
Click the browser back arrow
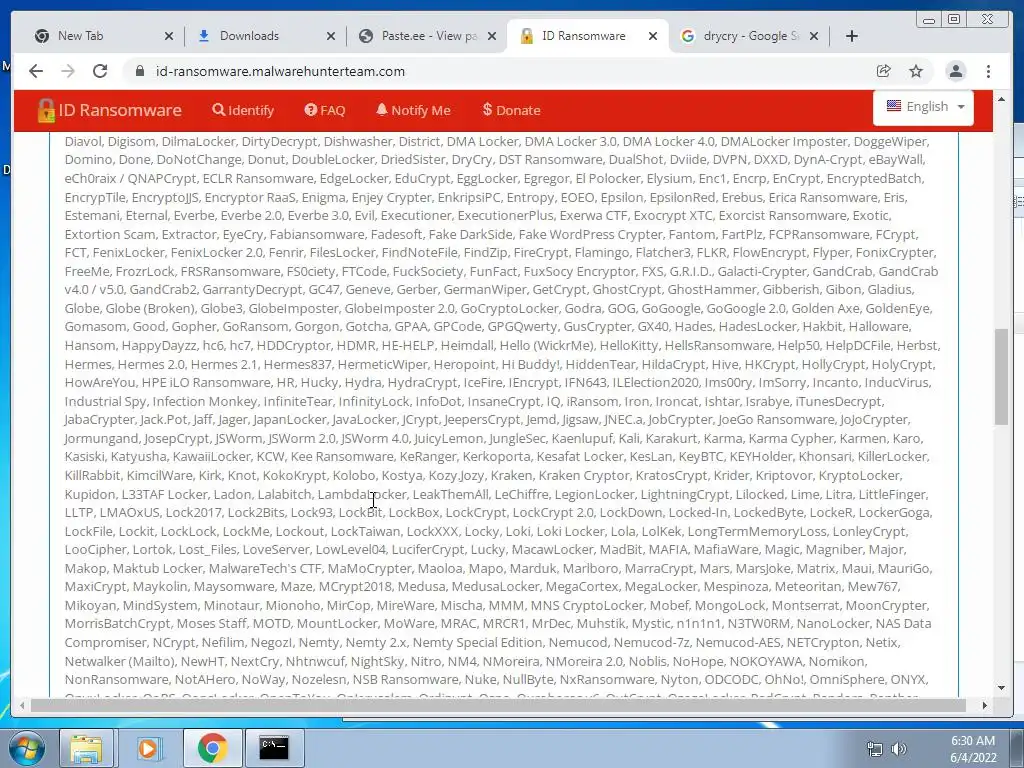[36, 71]
